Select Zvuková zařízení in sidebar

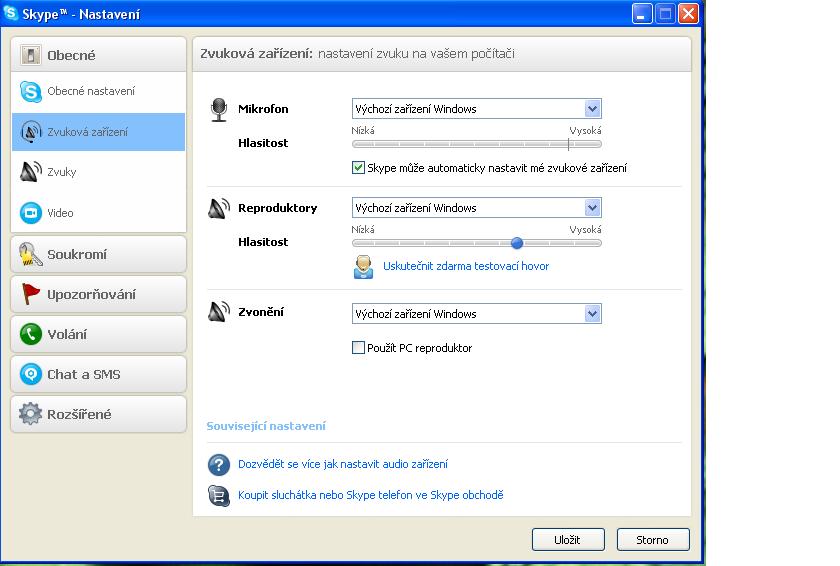[99, 132]
